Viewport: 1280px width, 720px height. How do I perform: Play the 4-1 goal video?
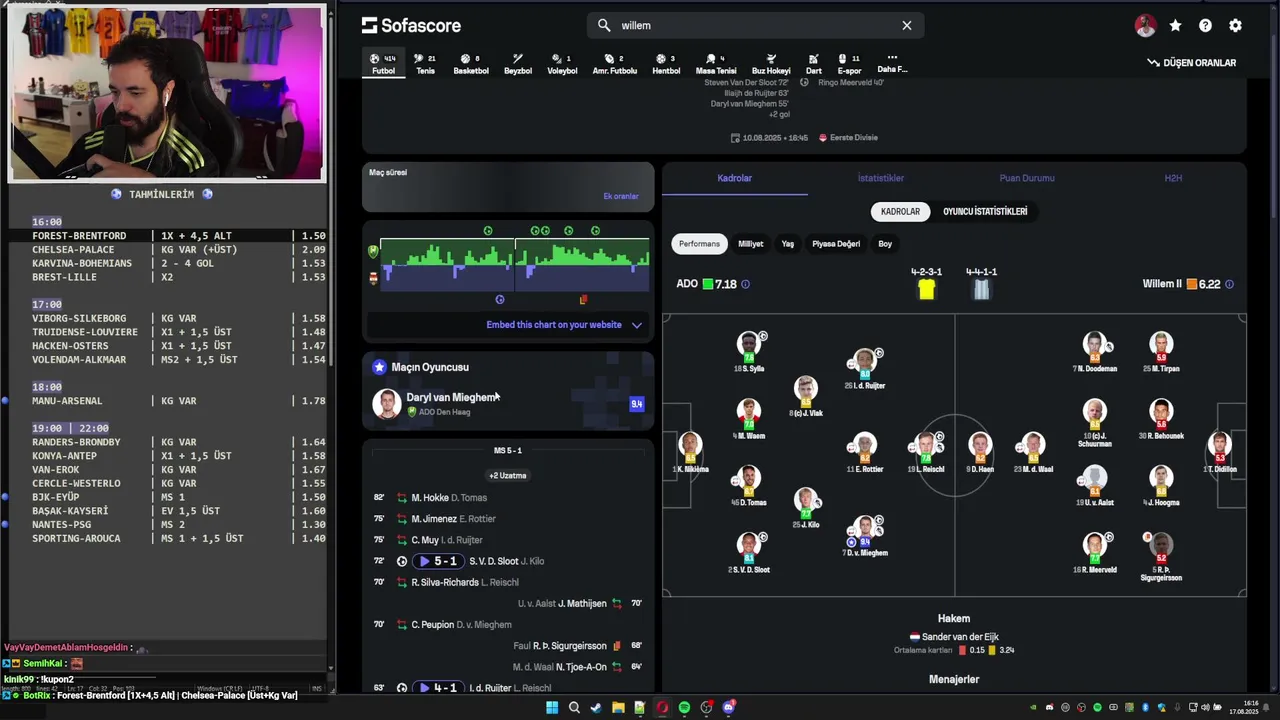[x=439, y=688]
